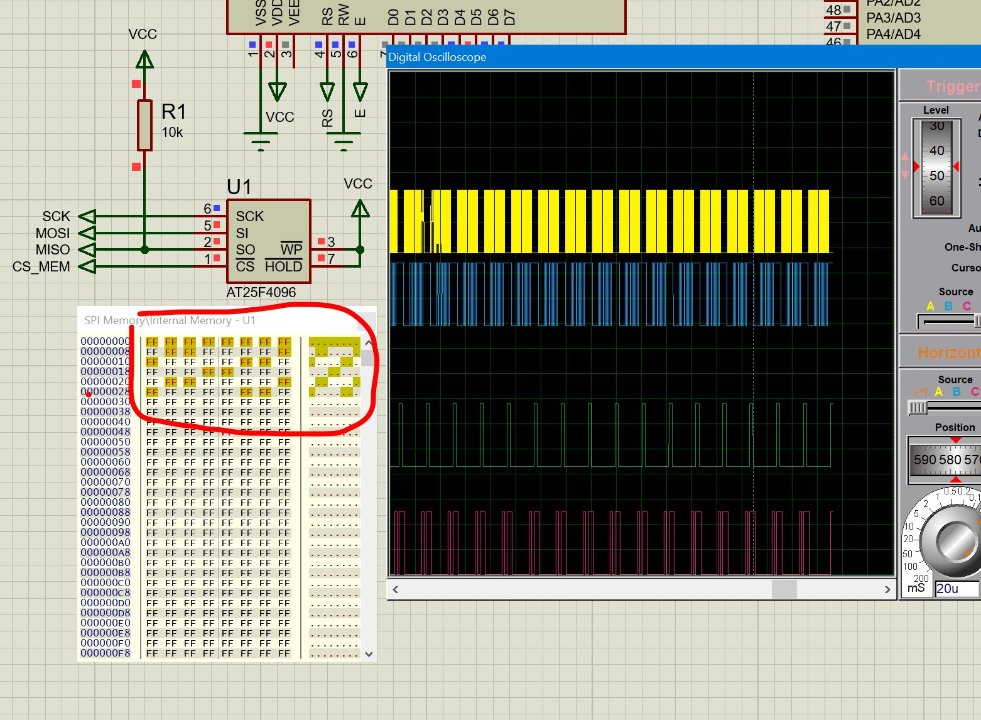The image size is (981, 720).
Task: Click the 20u timebase value field
Action: (957, 589)
